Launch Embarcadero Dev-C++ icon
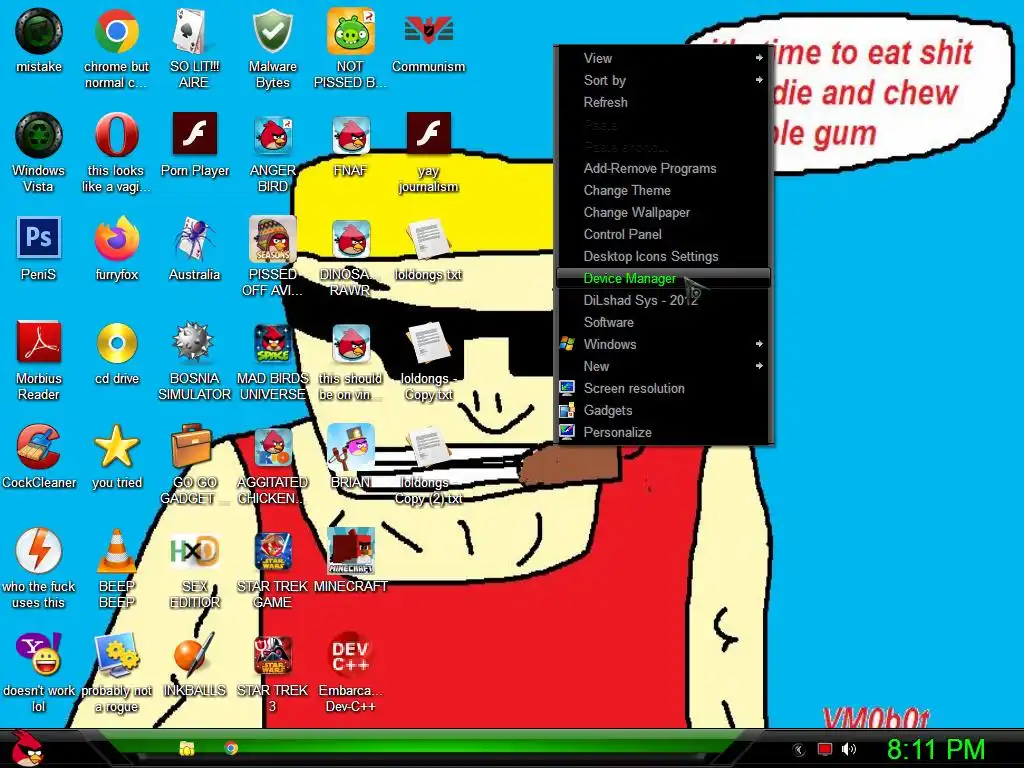 (351, 654)
